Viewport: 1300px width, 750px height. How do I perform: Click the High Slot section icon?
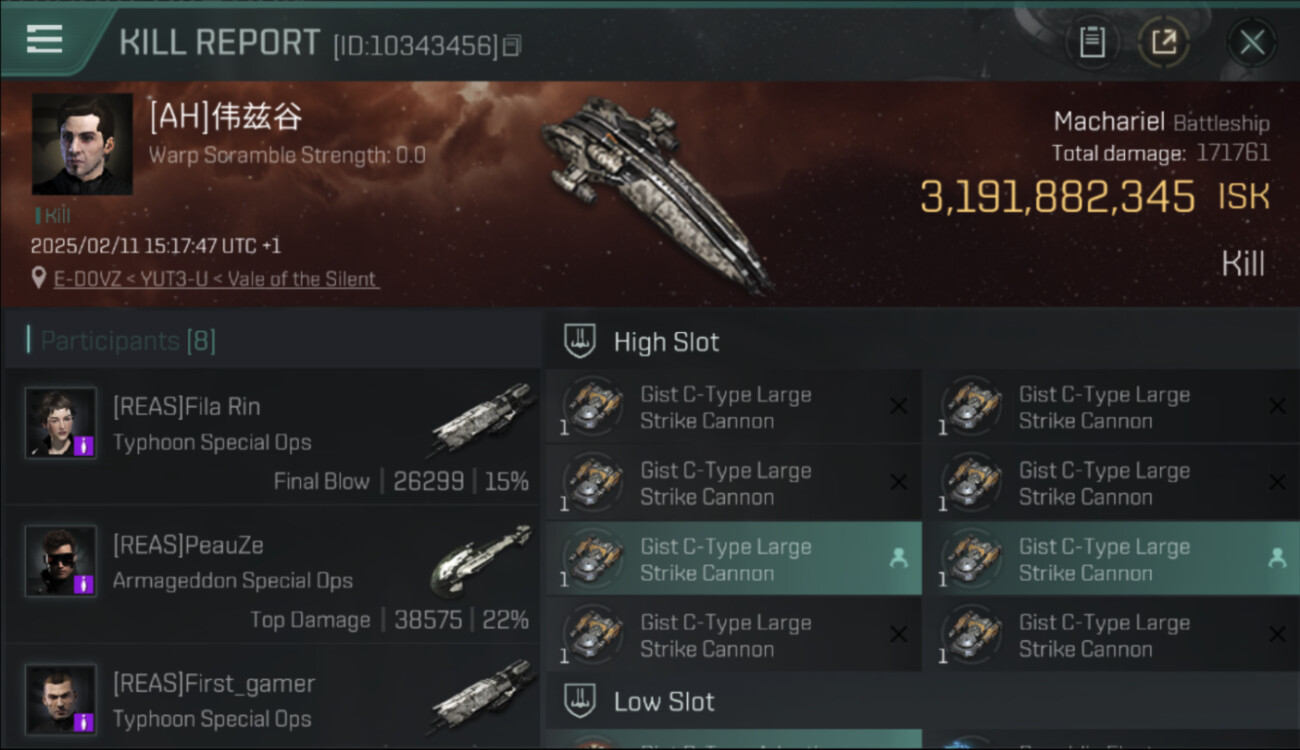(580, 341)
